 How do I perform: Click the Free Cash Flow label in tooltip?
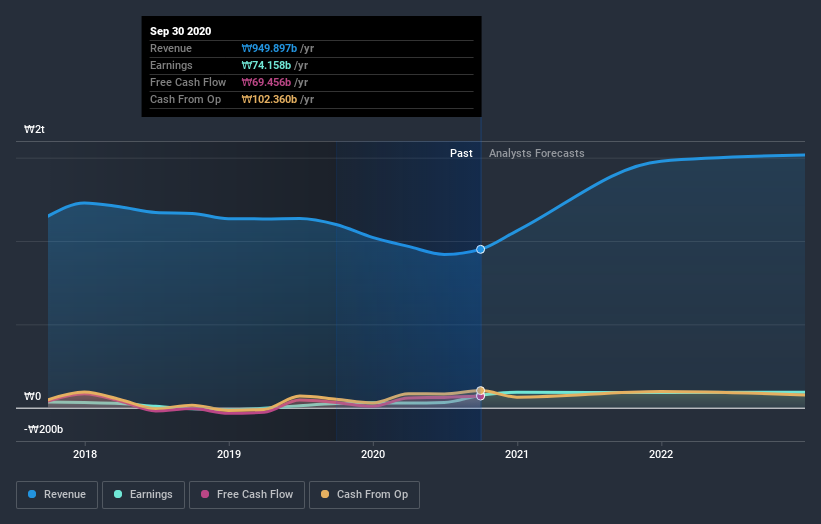tap(188, 82)
